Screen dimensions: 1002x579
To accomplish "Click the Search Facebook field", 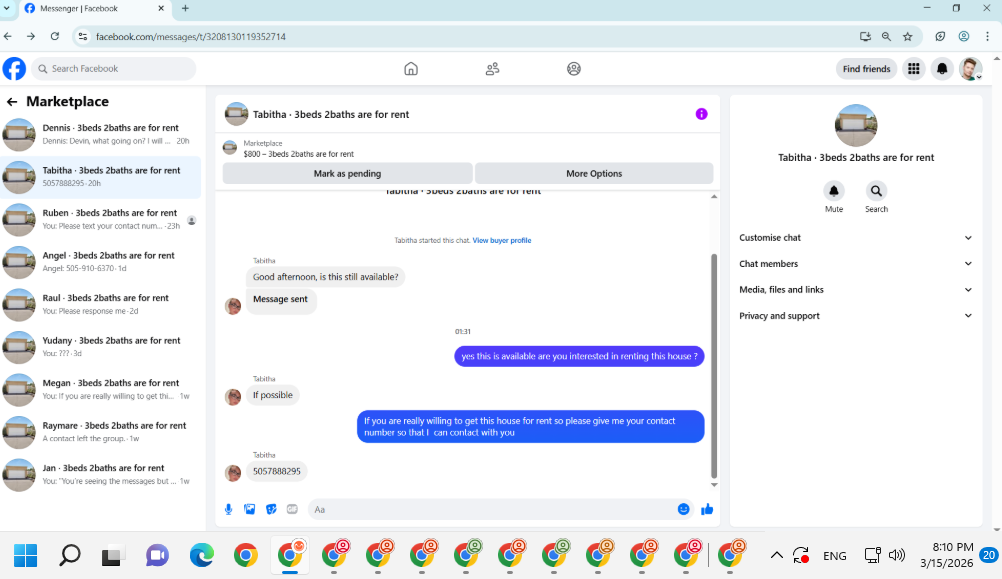I will [114, 68].
